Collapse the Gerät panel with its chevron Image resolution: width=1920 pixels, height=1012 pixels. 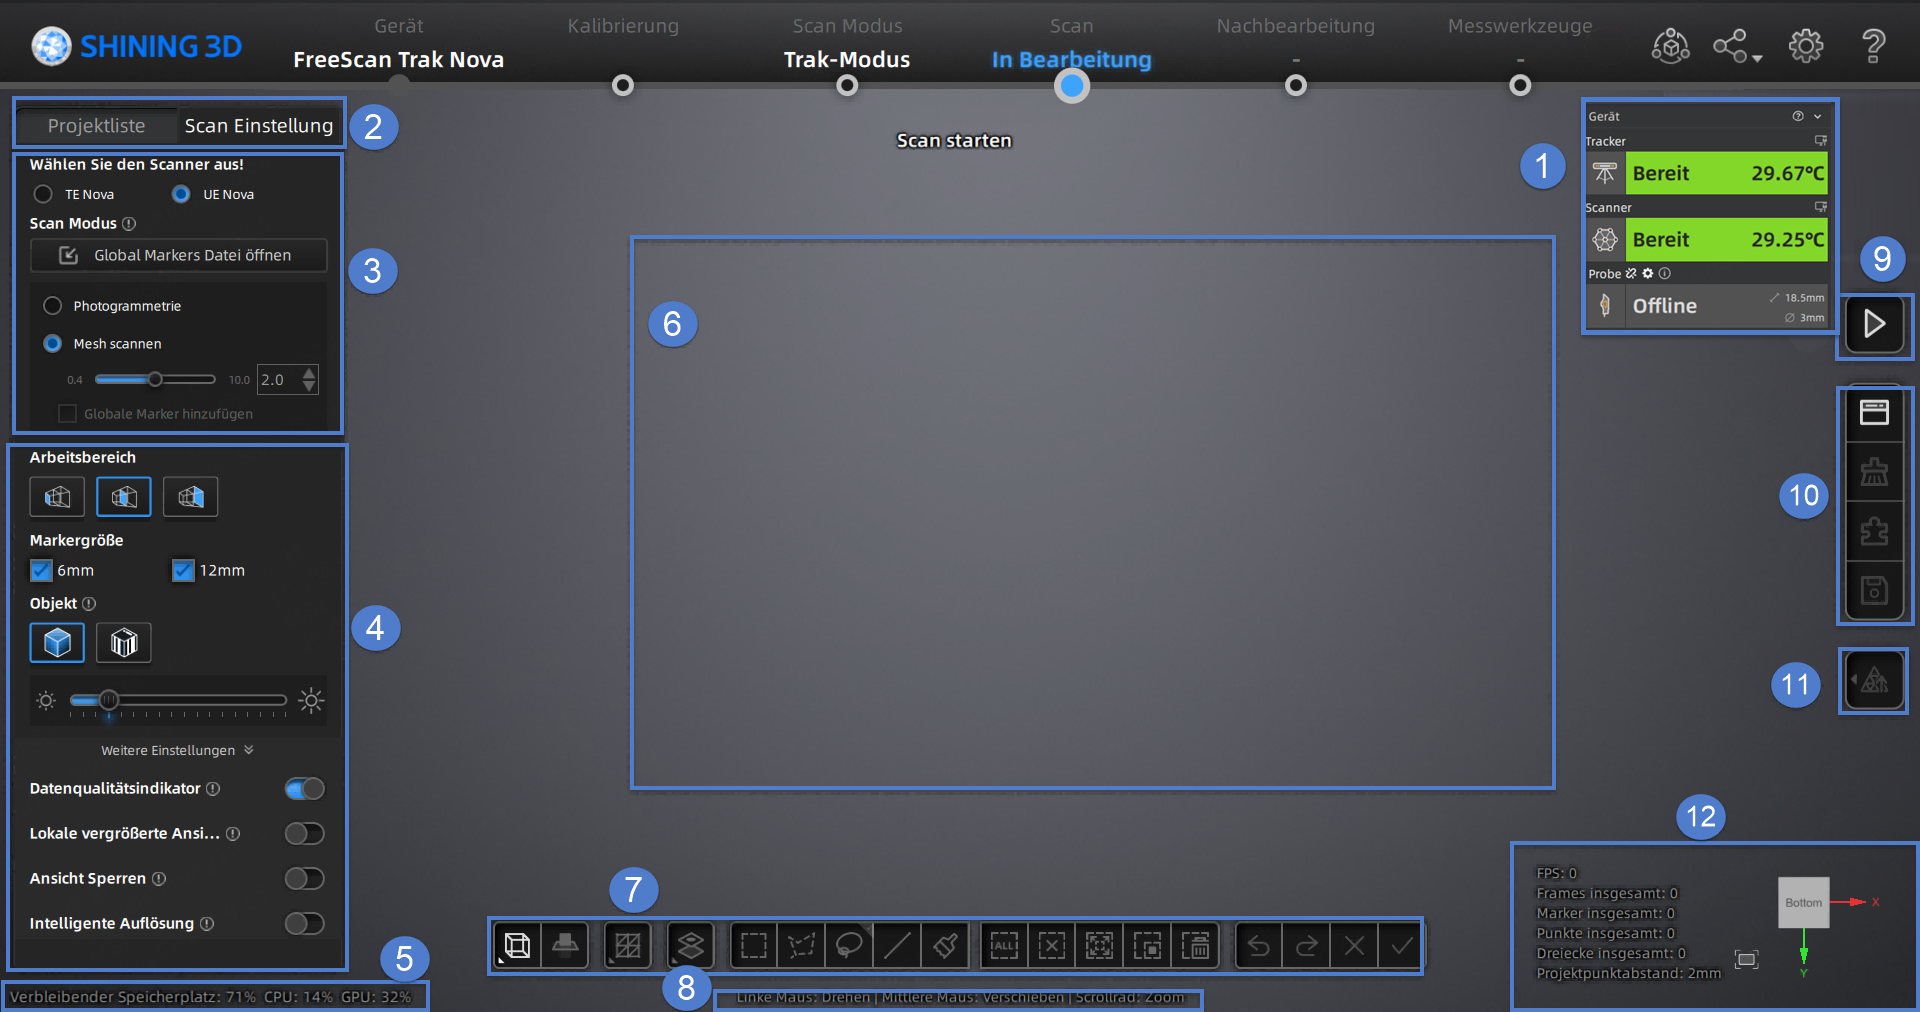click(1818, 116)
